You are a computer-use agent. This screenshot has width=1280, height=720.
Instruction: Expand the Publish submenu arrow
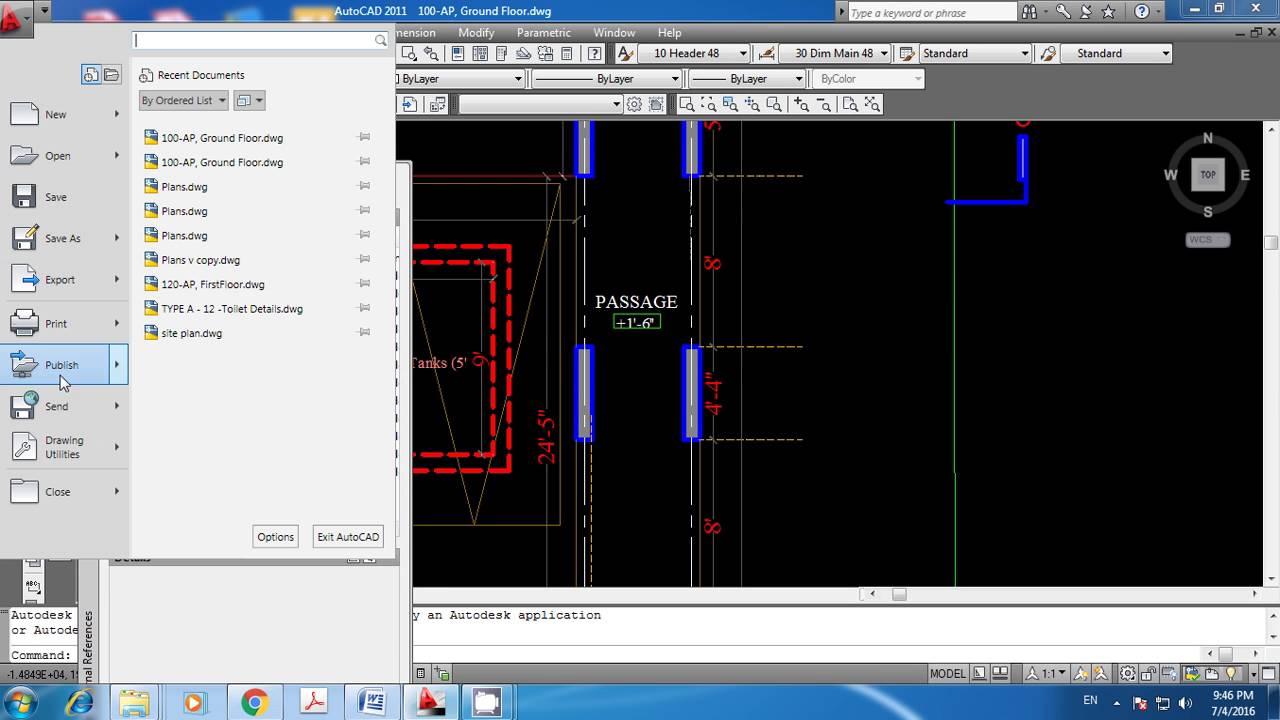pos(117,365)
